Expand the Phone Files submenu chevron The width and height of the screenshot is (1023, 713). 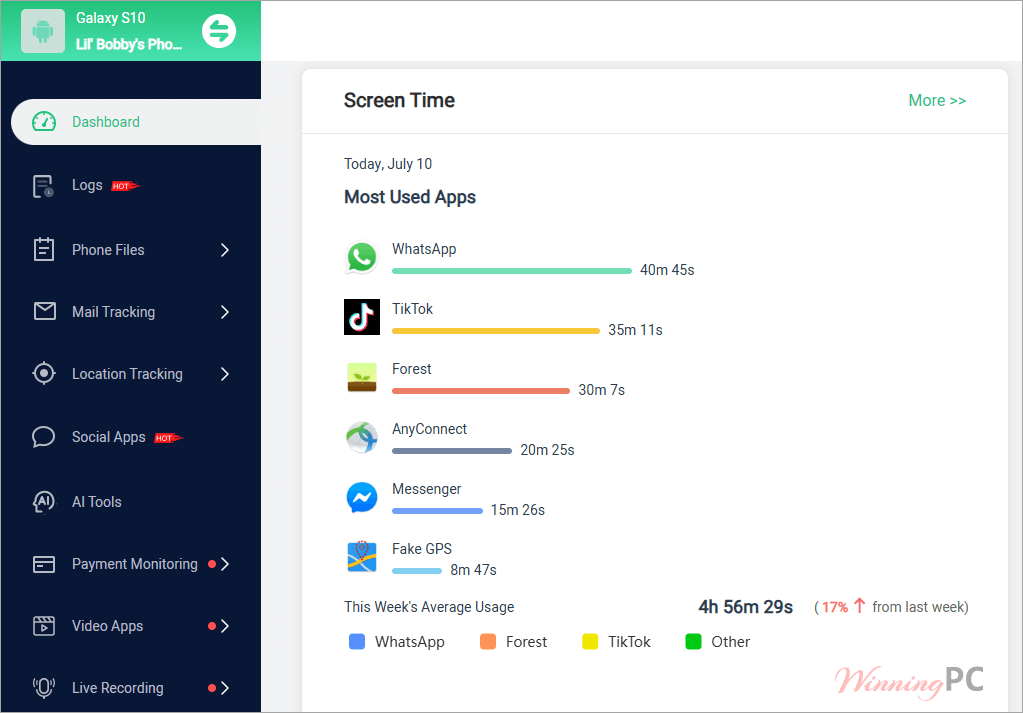pyautogui.click(x=224, y=250)
